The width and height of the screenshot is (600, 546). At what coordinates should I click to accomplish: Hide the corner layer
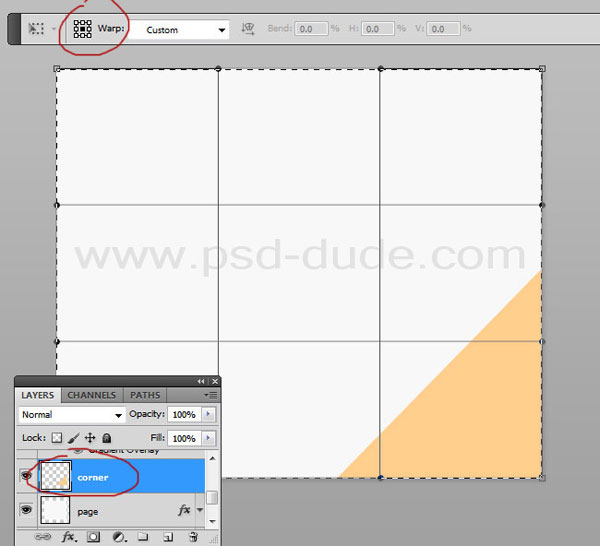coord(26,476)
